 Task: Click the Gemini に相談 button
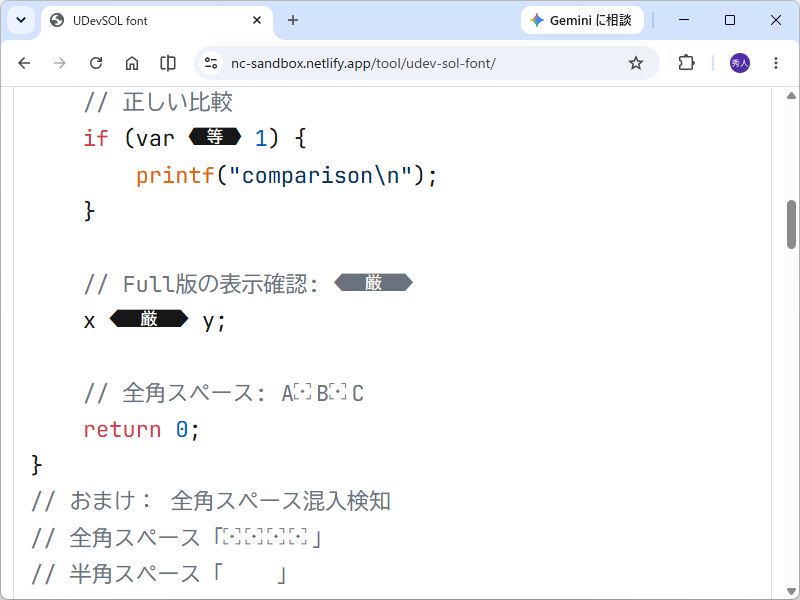582,20
